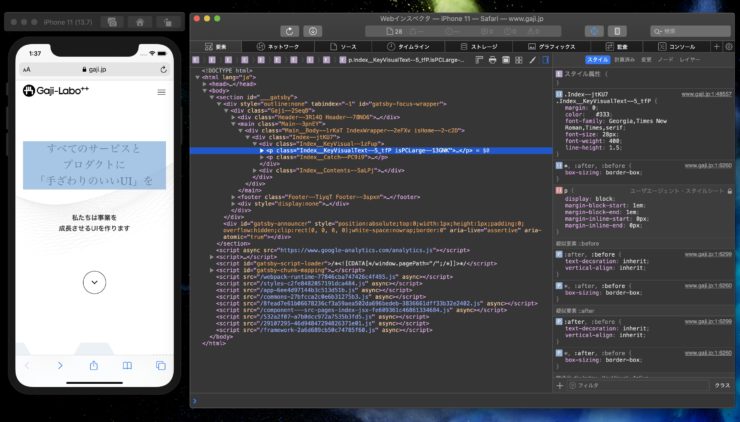Switch to the 監査 audit tab
Image resolution: width=740 pixels, height=422 pixels.
[616, 47]
